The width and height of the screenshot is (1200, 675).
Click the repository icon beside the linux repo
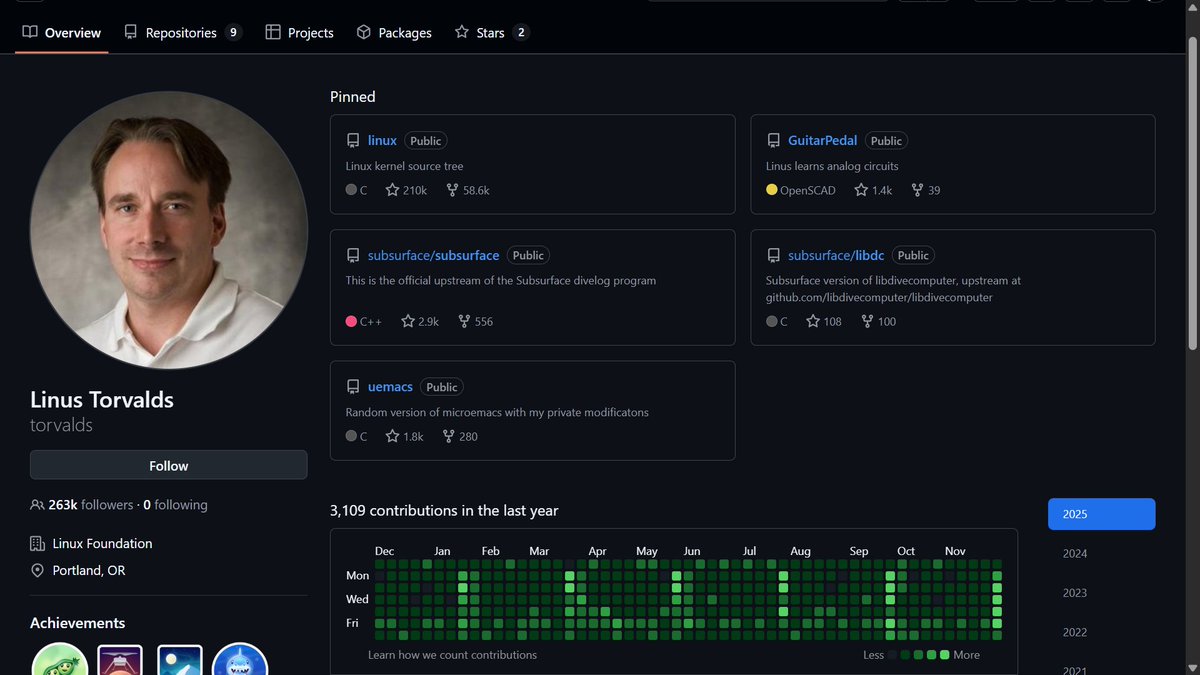point(352,140)
